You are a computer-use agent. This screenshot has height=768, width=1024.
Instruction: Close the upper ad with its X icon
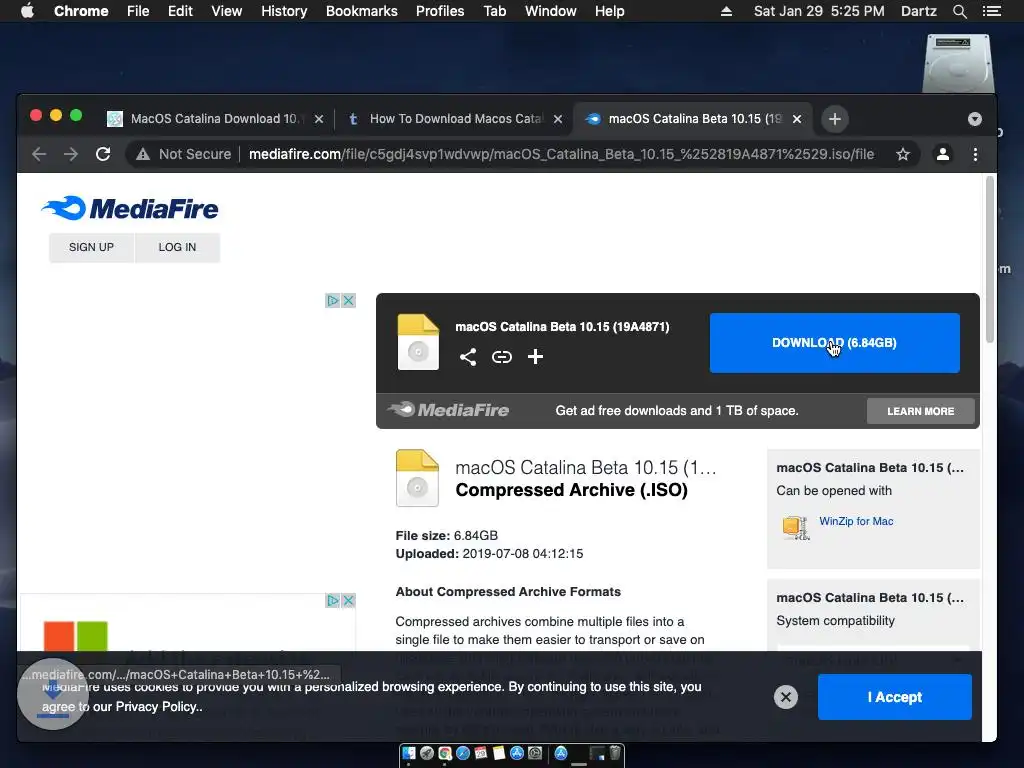coord(349,300)
